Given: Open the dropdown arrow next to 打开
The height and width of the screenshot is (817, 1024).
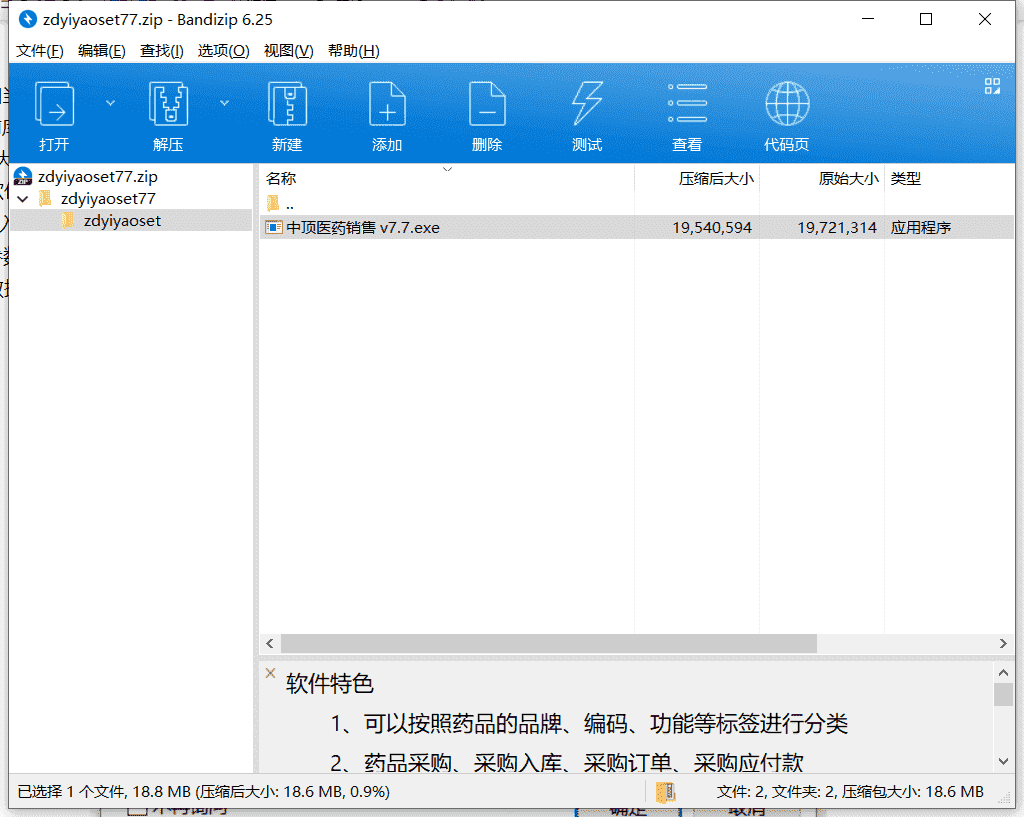Looking at the screenshot, I should coord(110,103).
